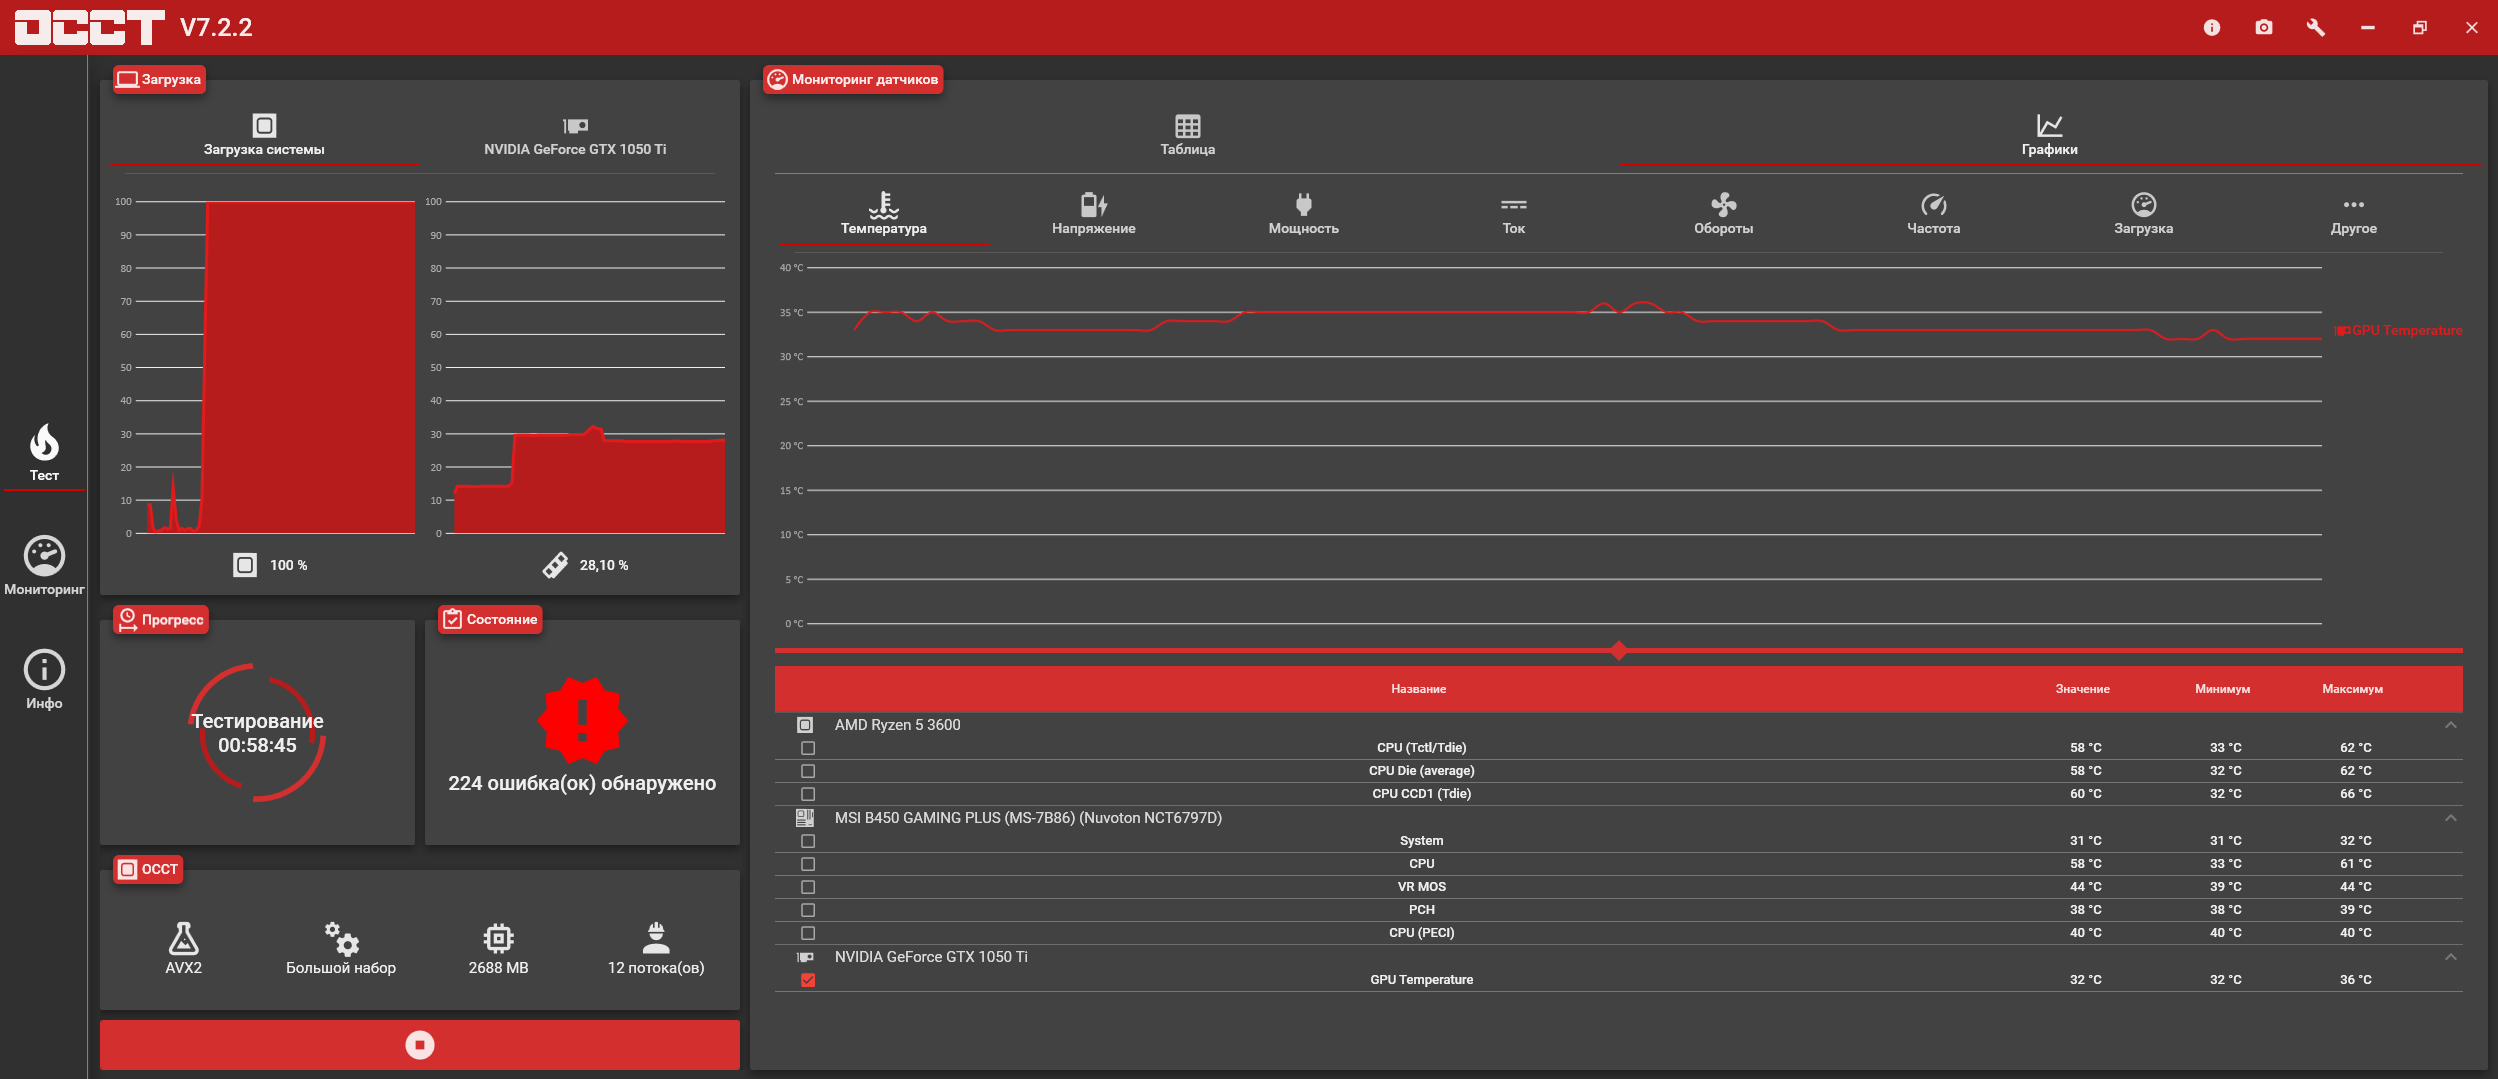Select the Мощность sensor tab
Image resolution: width=2498 pixels, height=1079 pixels.
click(x=1304, y=213)
